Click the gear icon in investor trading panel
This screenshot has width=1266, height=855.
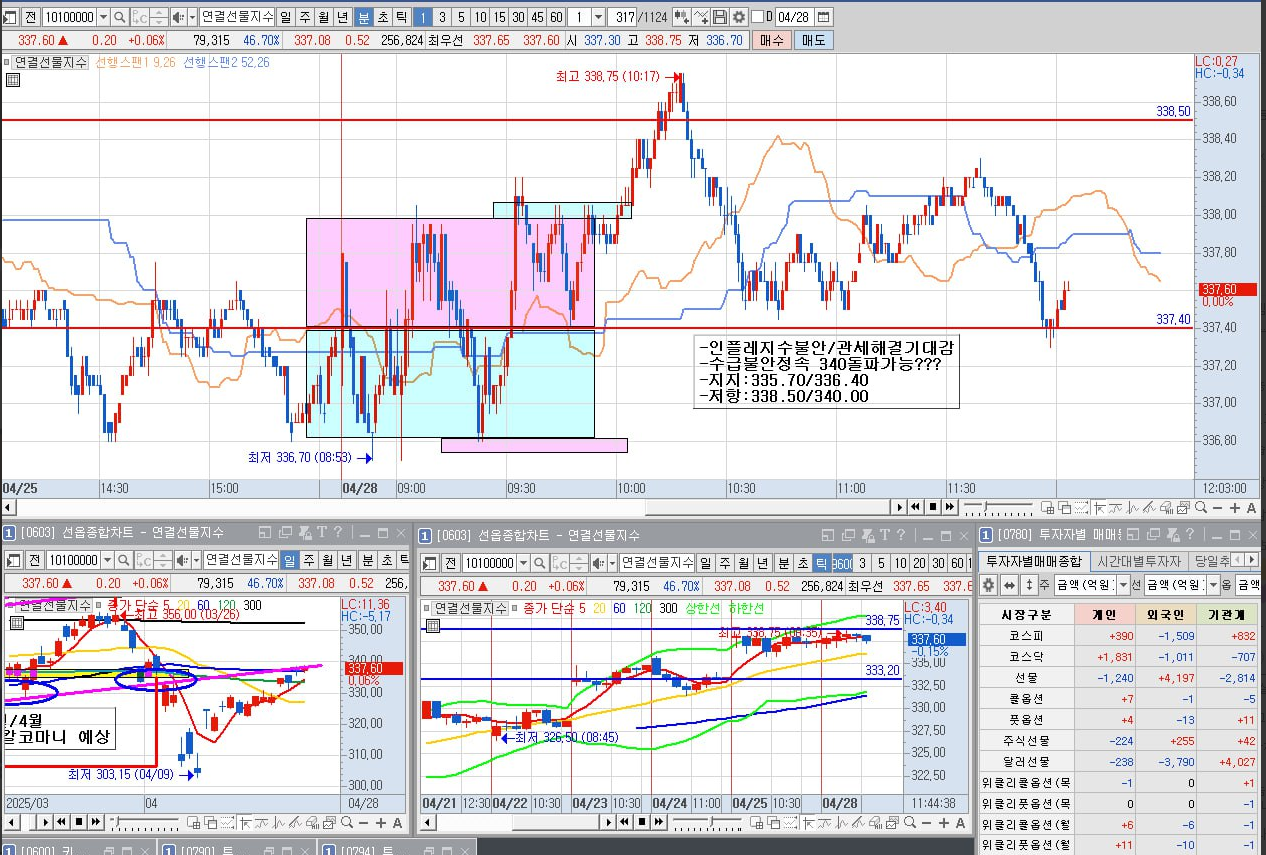988,585
